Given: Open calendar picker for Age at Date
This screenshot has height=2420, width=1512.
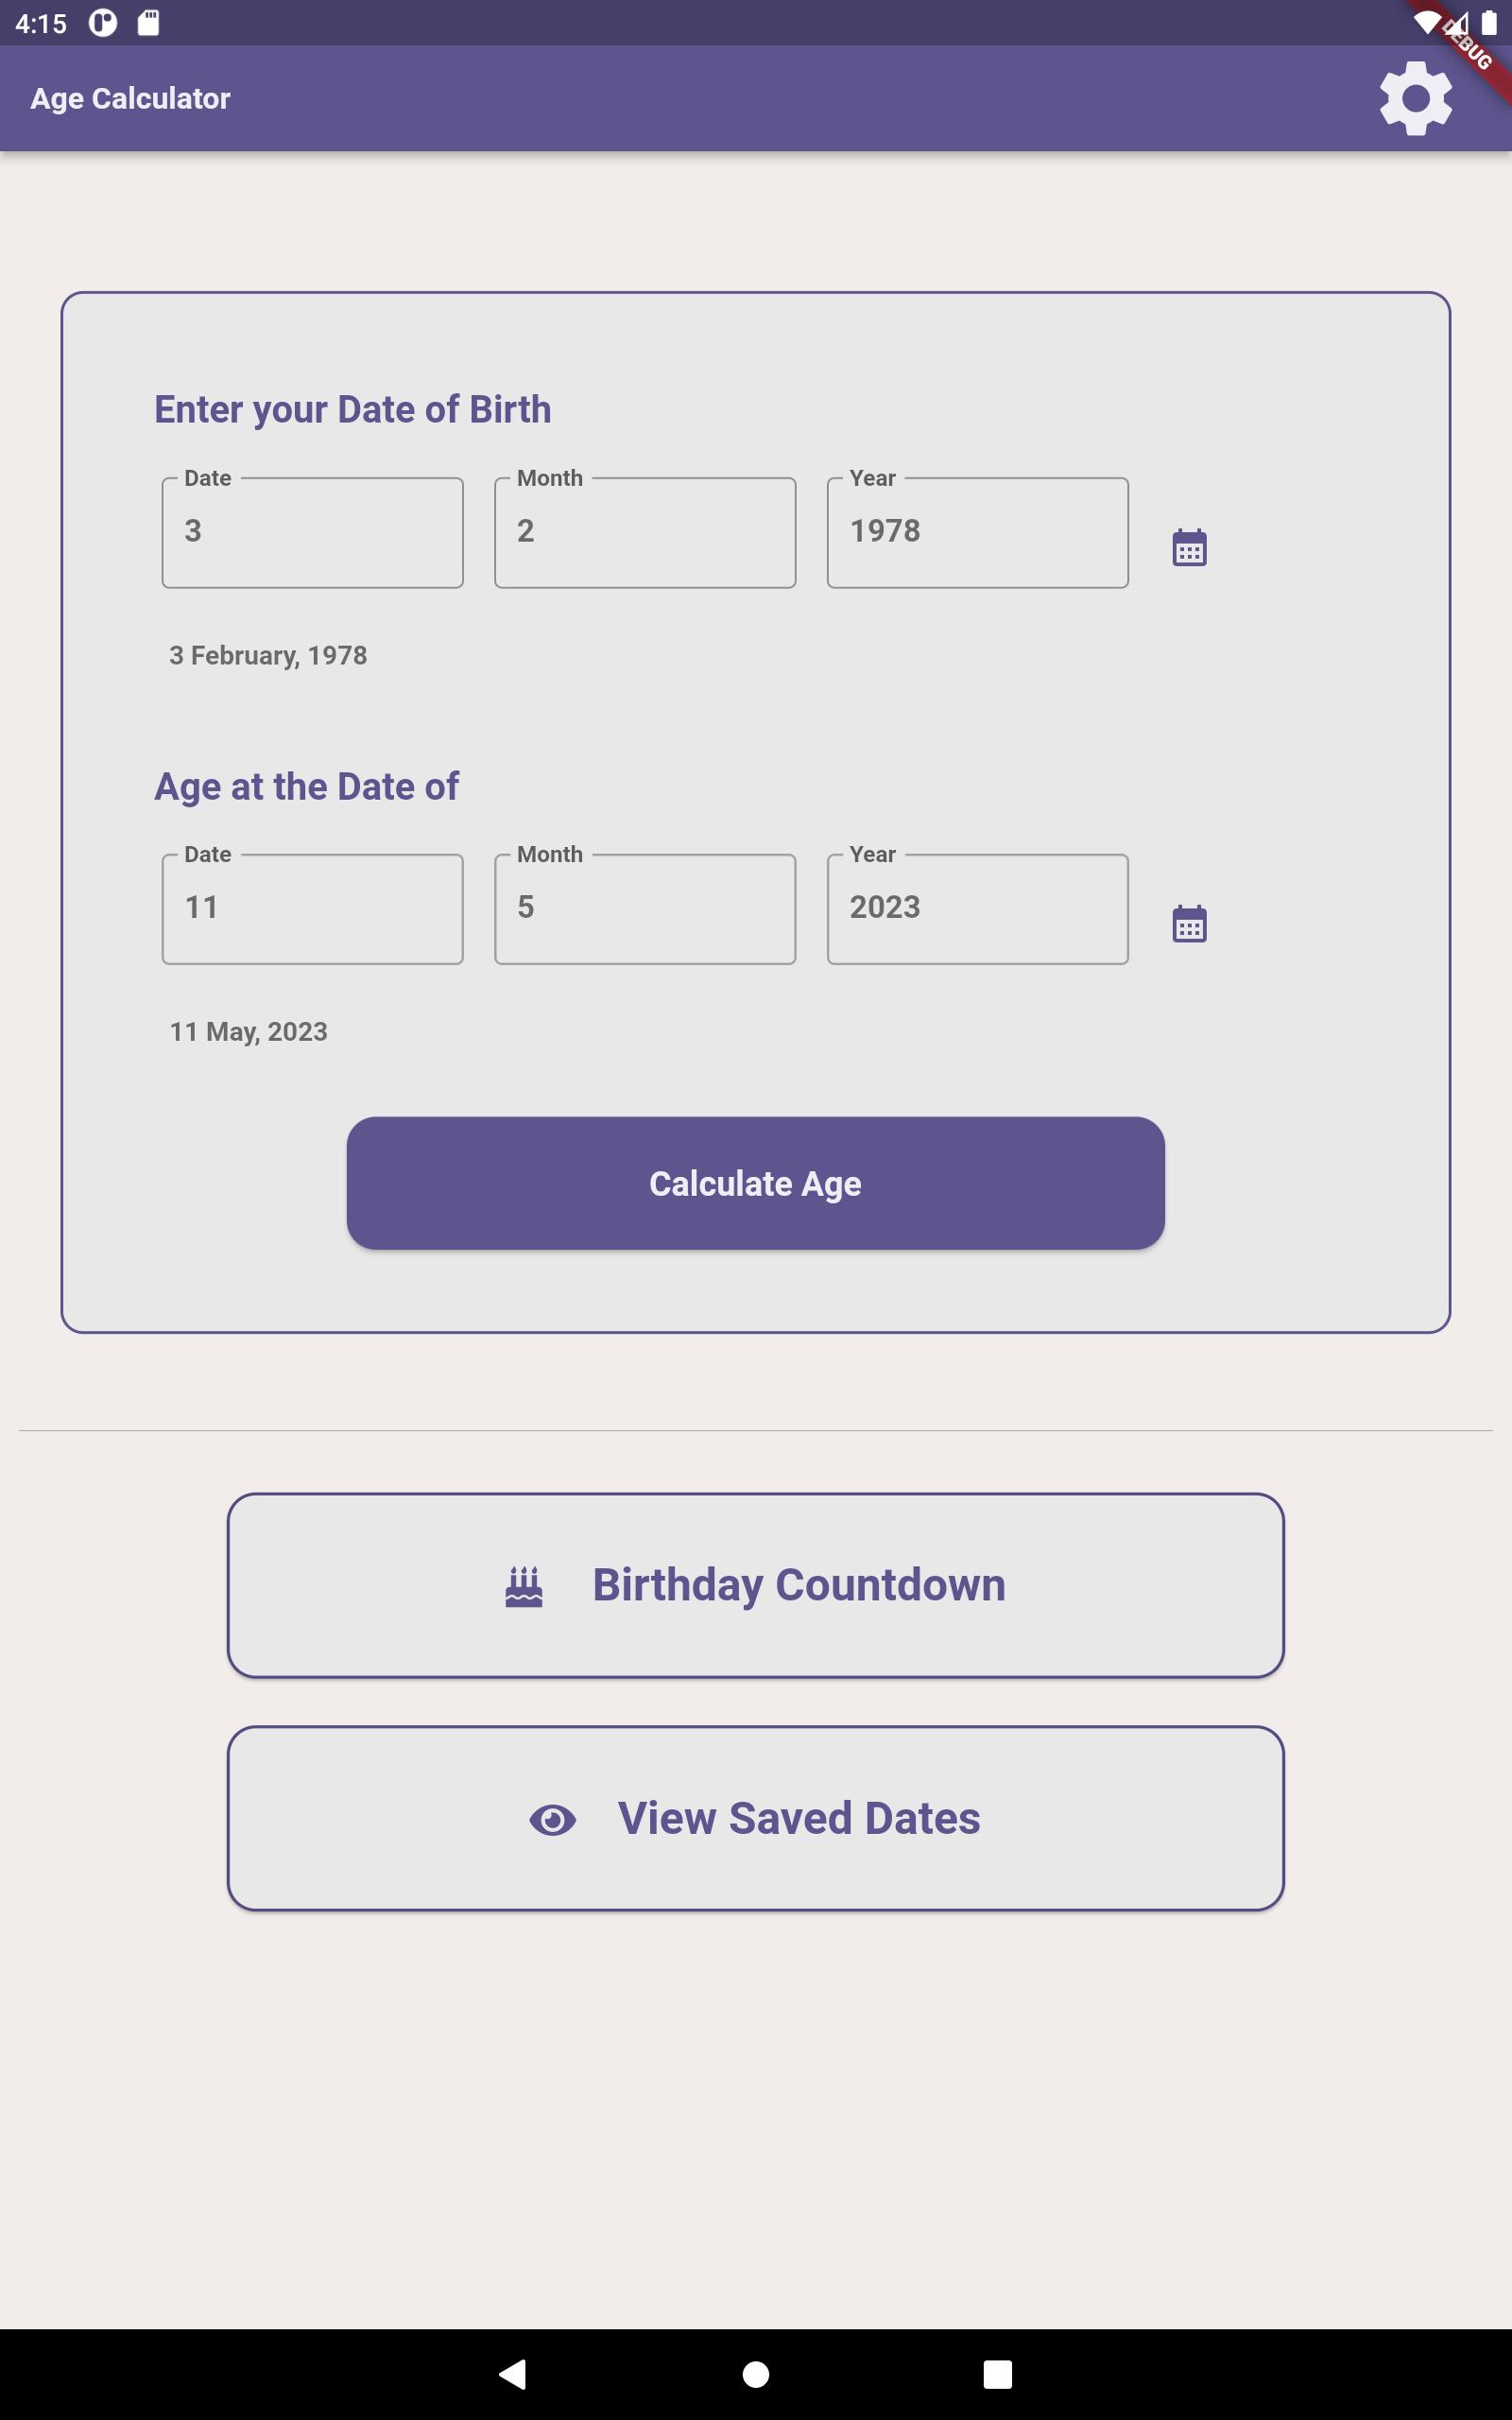Looking at the screenshot, I should [1189, 924].
